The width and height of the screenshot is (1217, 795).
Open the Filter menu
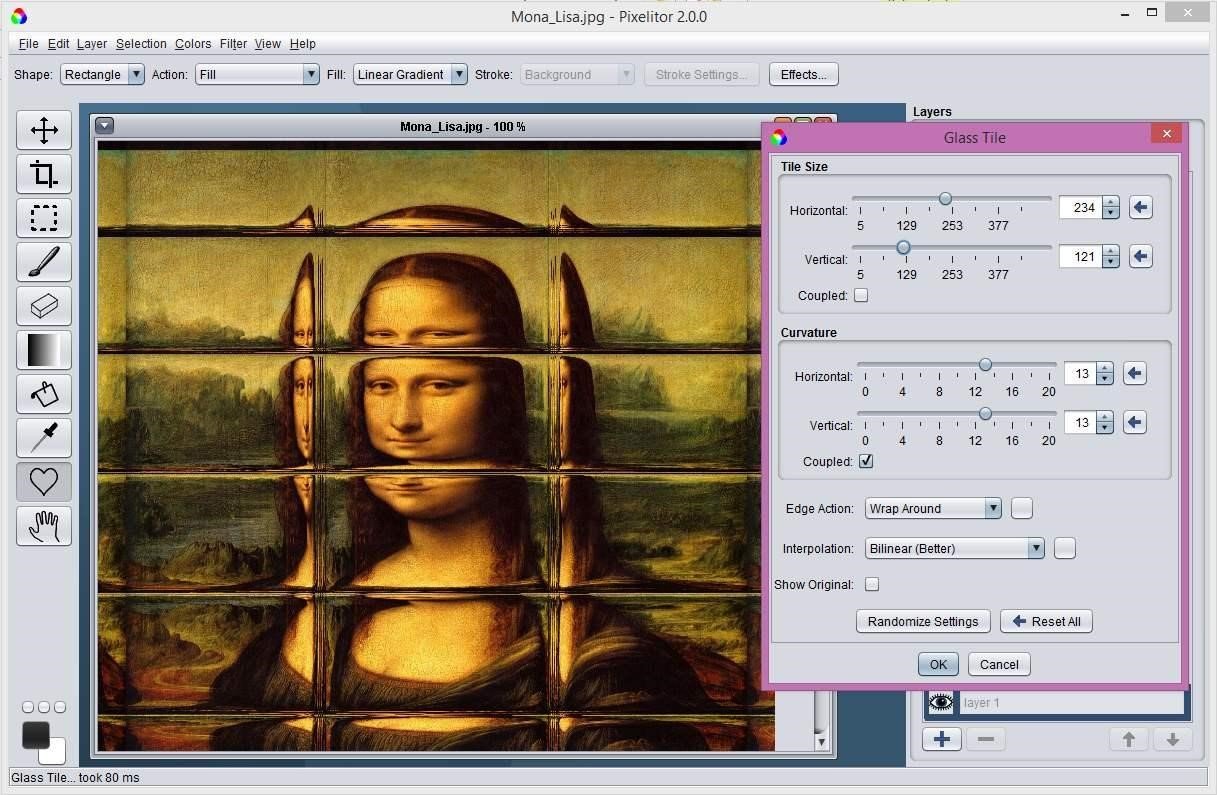coord(233,43)
